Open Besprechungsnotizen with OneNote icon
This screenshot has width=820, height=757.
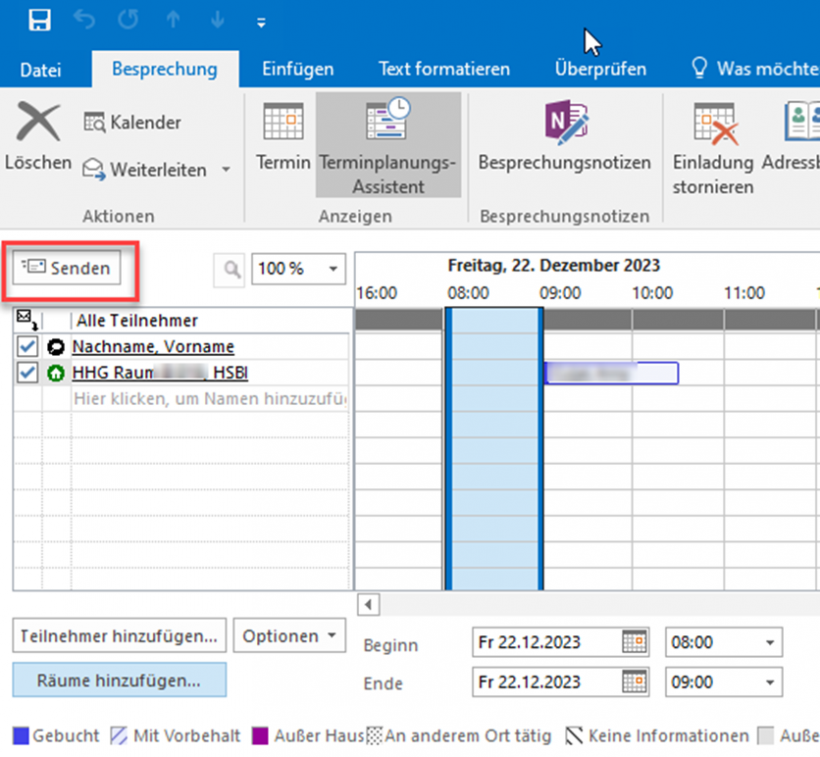click(x=564, y=123)
